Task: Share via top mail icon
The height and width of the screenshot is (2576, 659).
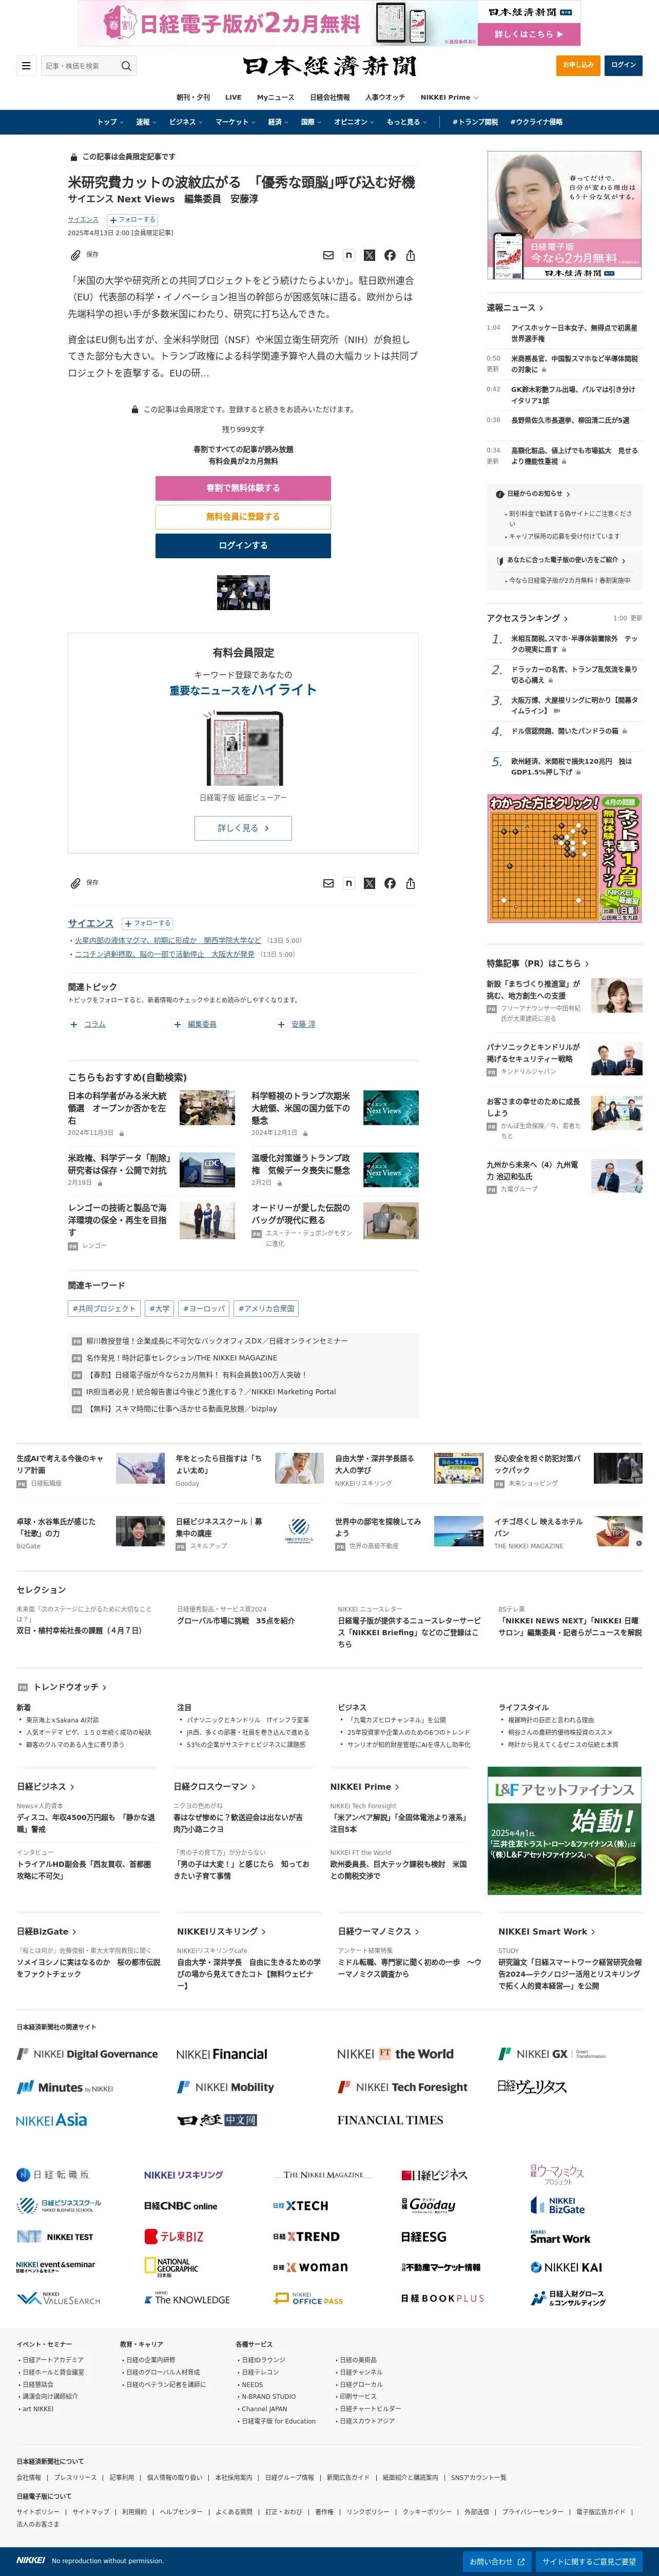Action: 328,255
